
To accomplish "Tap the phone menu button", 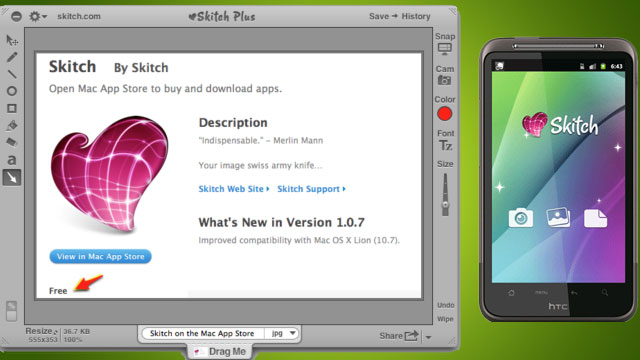I will click(542, 292).
